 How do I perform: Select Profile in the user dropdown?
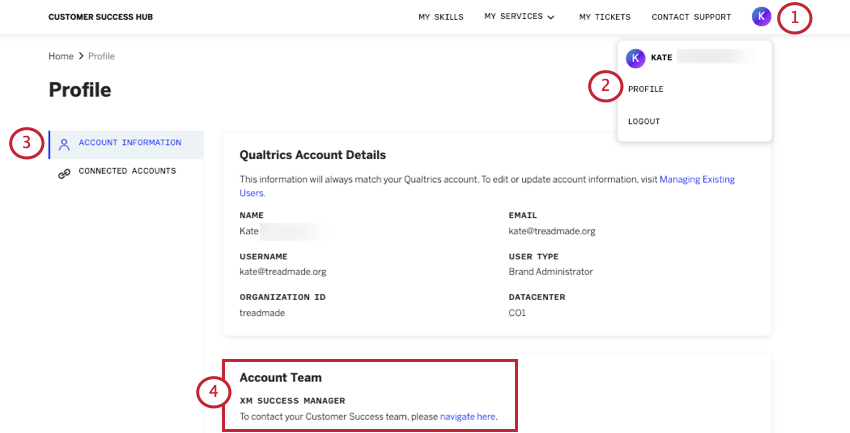(646, 89)
